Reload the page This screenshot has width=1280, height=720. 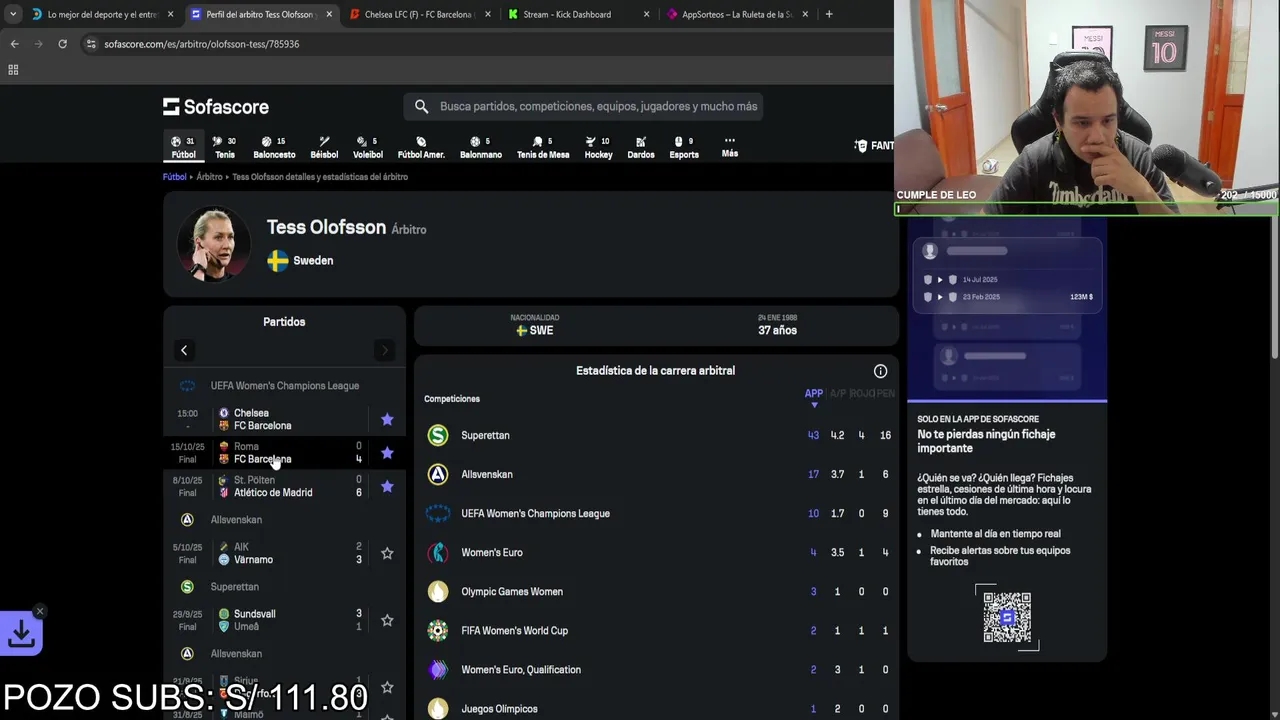coord(62,44)
